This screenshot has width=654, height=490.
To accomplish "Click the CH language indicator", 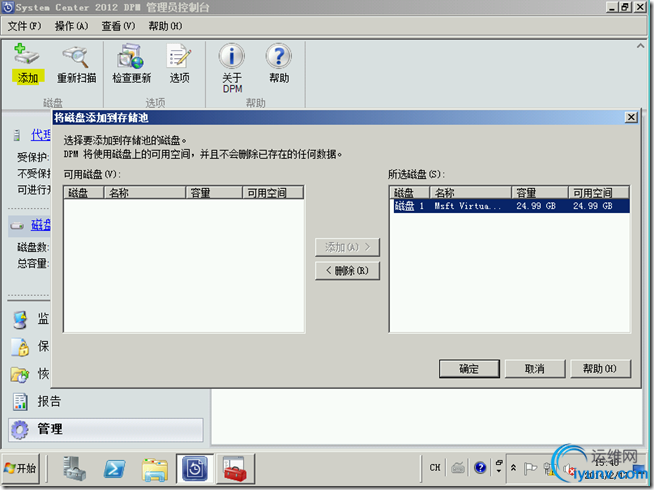I will [435, 467].
